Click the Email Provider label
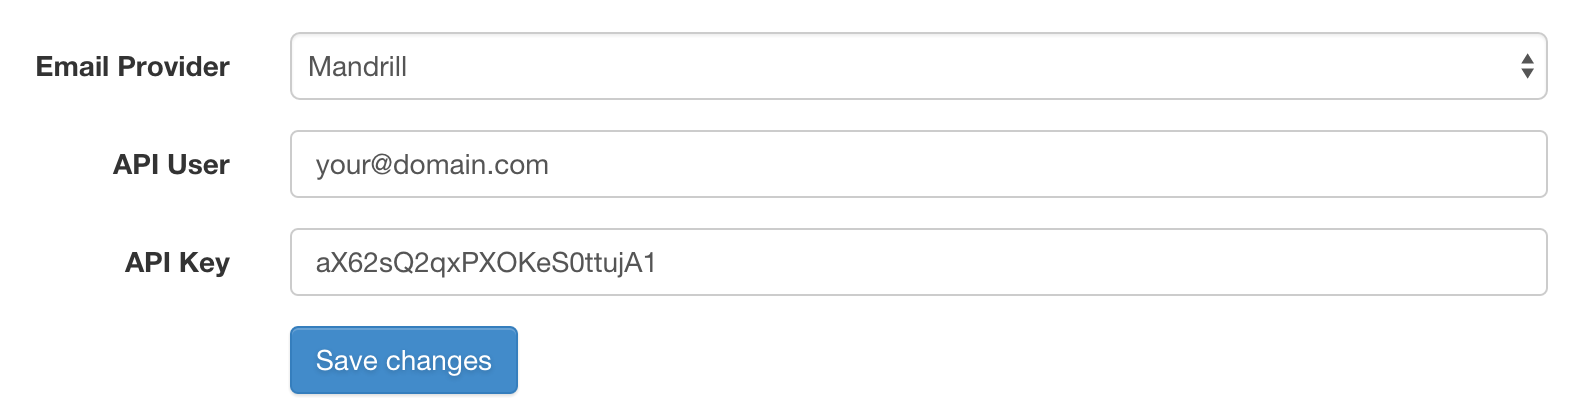 [x=133, y=66]
